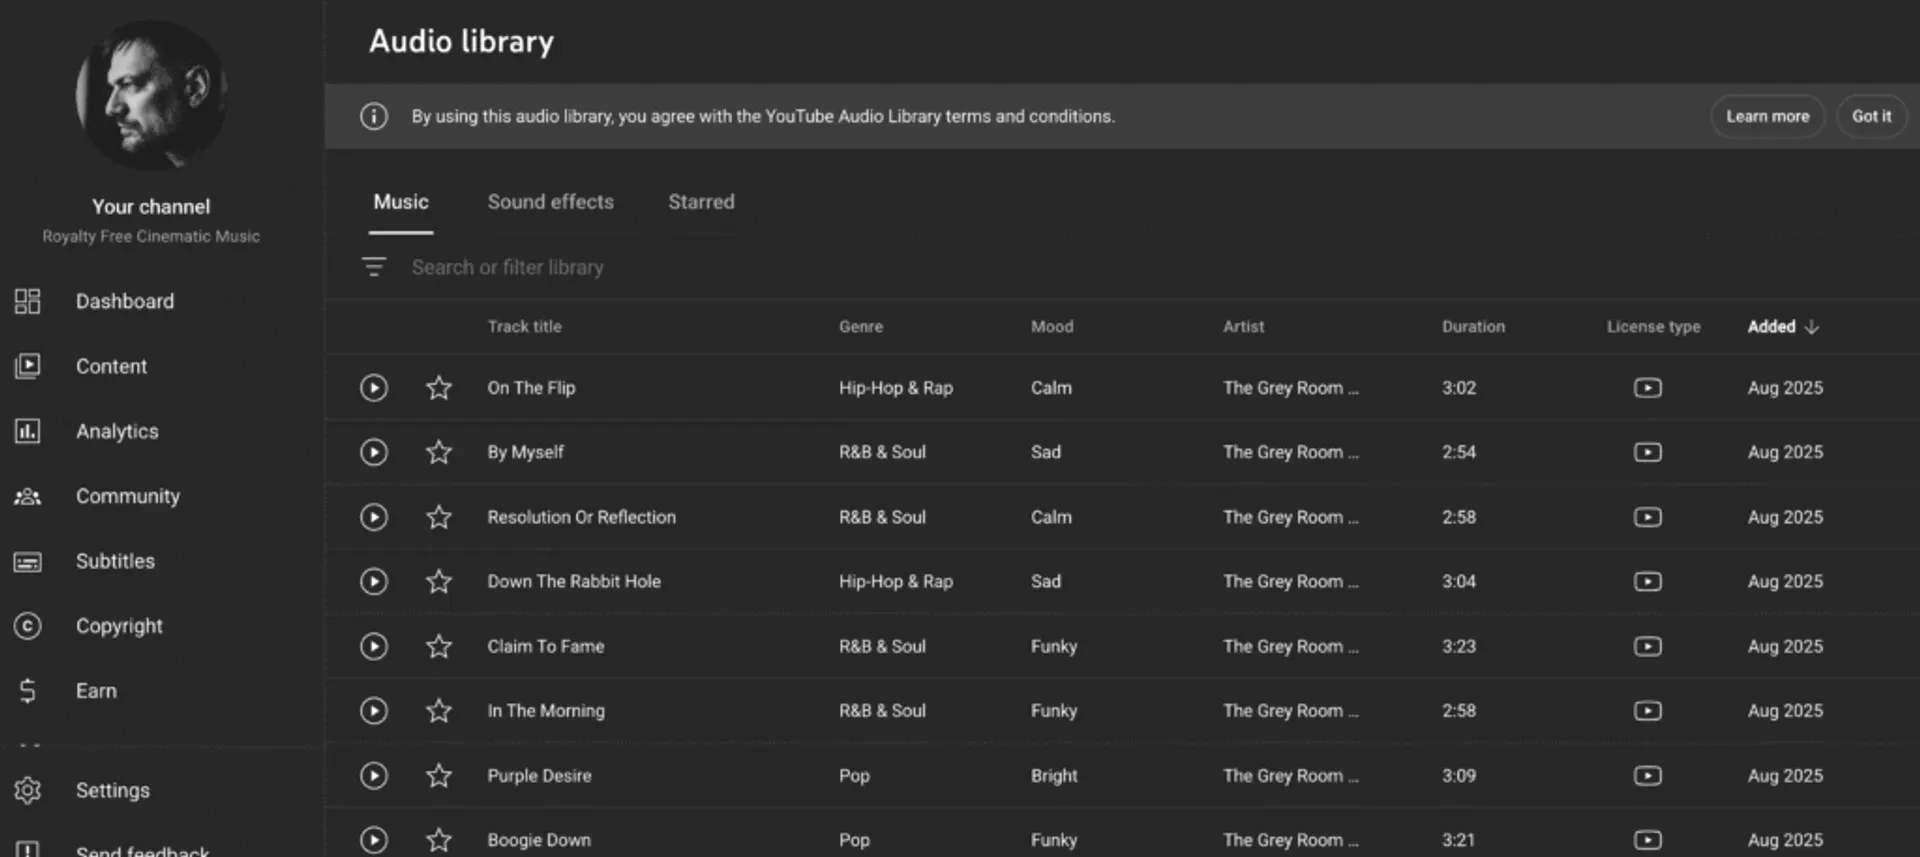This screenshot has height=857, width=1920.
Task: Sort by the Added column arrow
Action: (1812, 327)
